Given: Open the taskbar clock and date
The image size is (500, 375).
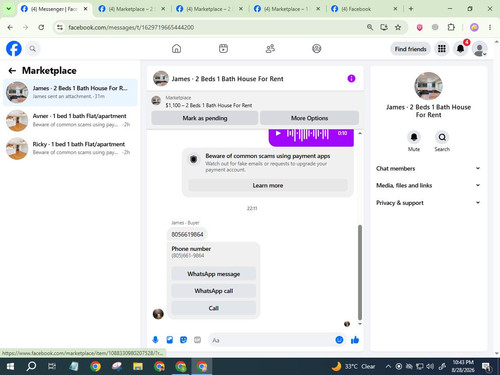Looking at the screenshot, I should pyautogui.click(x=463, y=366).
